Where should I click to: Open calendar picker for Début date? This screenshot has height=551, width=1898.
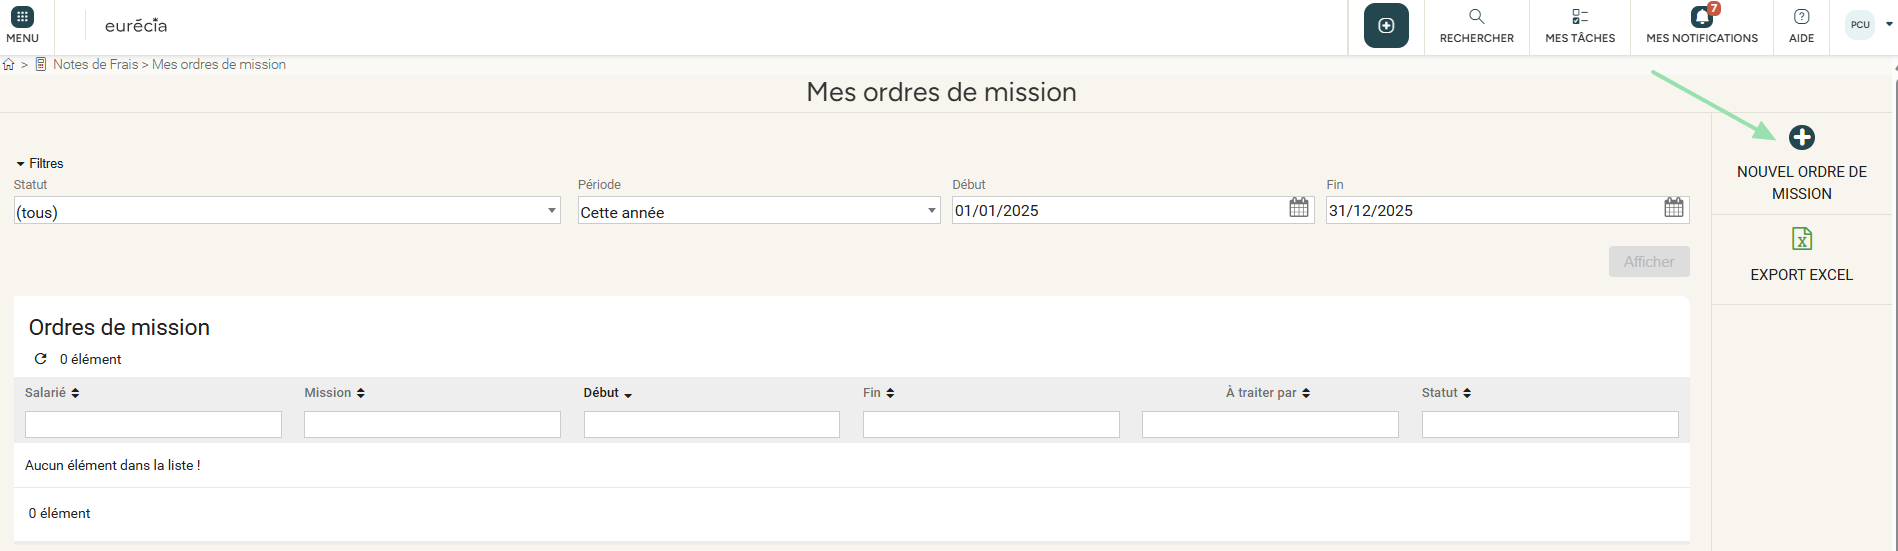[1299, 208]
